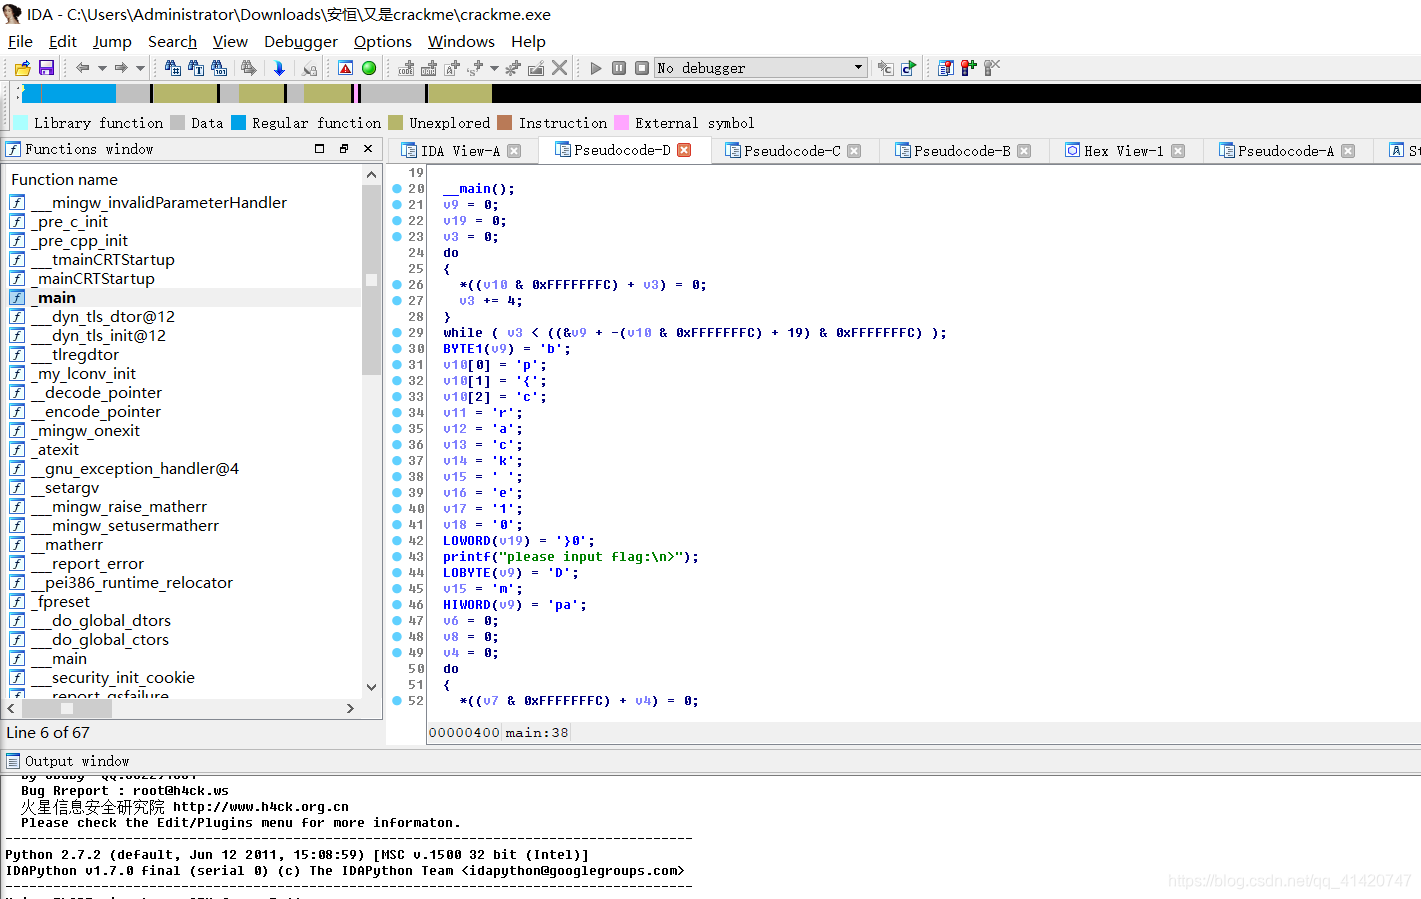Select __decode_pointer function
This screenshot has height=899, width=1421.
tap(184, 393)
